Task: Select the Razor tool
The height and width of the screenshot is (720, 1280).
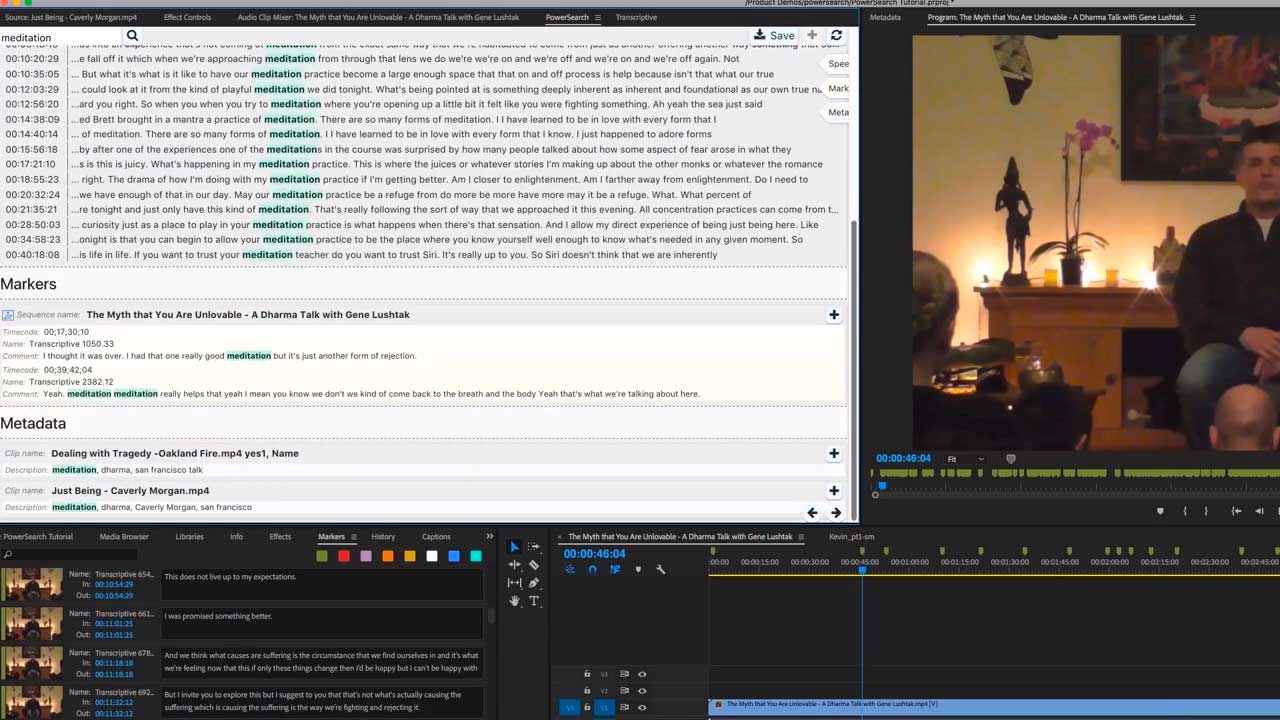Action: 534,565
